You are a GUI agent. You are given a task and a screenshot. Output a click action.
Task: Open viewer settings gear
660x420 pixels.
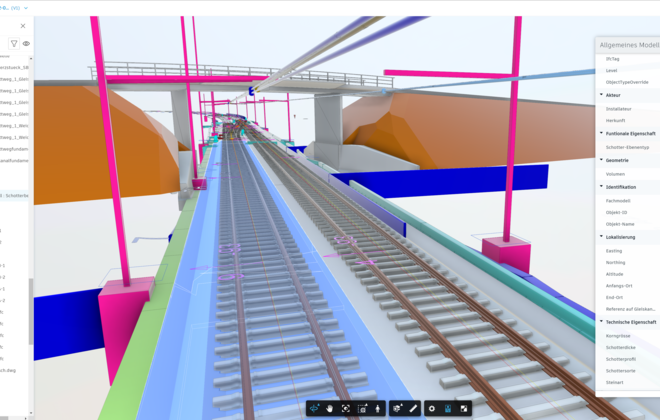coord(432,408)
